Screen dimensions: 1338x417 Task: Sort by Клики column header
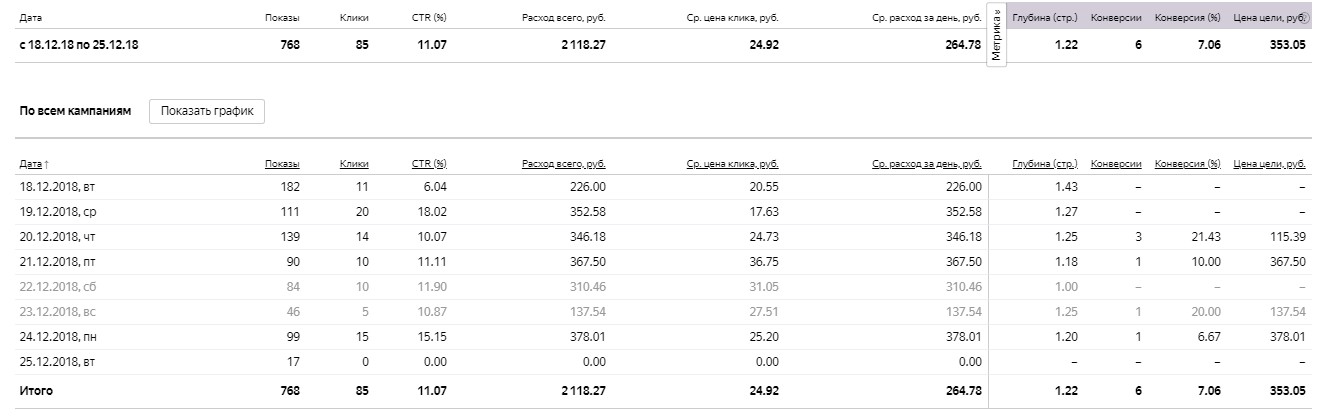(354, 163)
